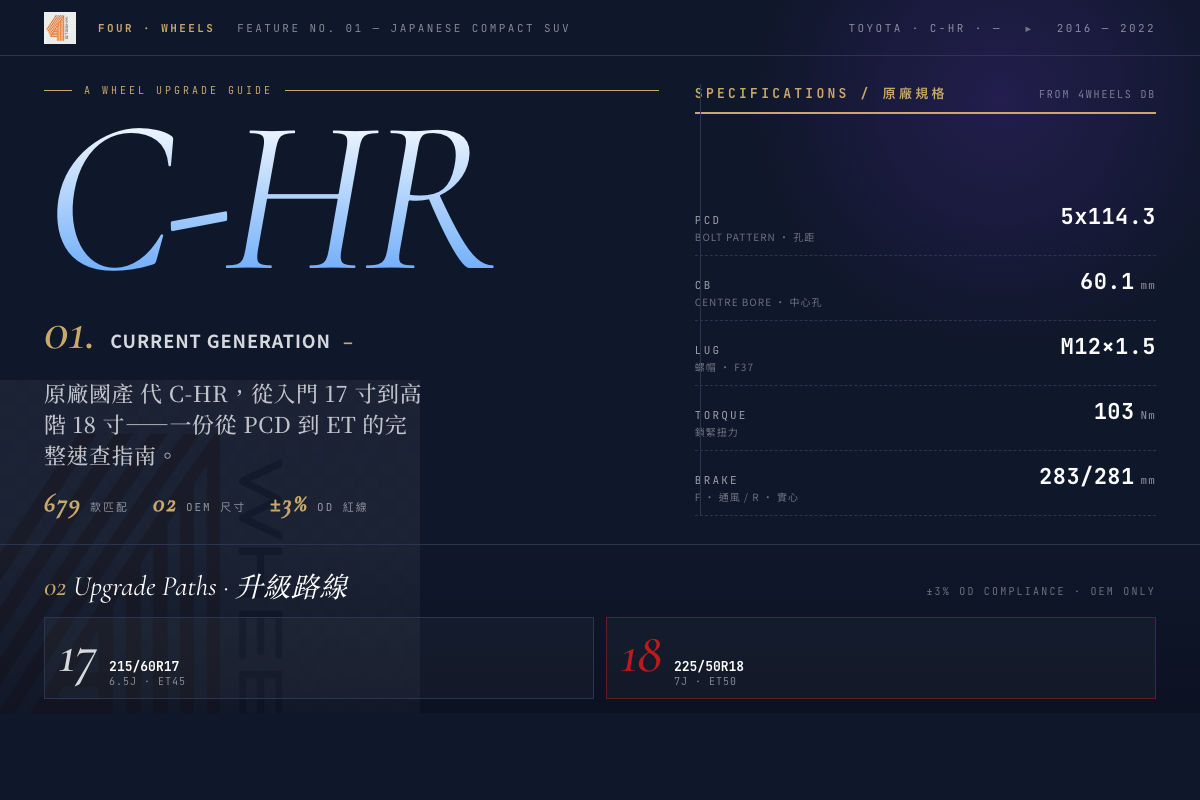
Task: Click the Four Wheels logo icon
Action: [60, 28]
